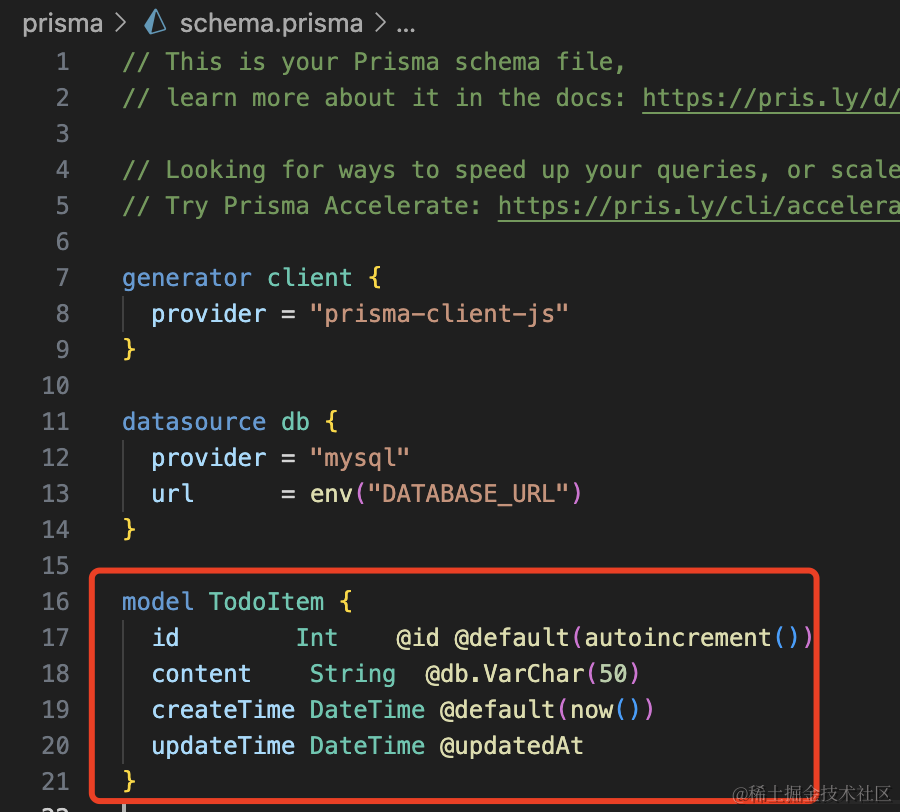900x812 pixels.
Task: Expand the breadcrumb ellipsis segment
Action: (406, 22)
